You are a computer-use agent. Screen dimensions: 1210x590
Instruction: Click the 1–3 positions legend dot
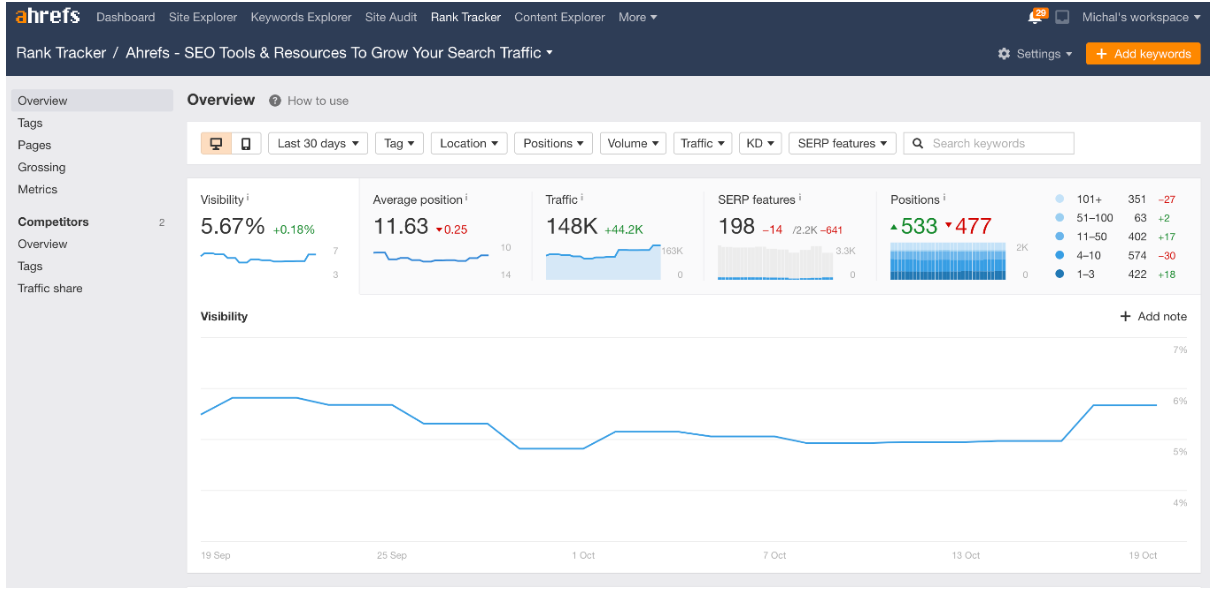pyautogui.click(x=1060, y=273)
